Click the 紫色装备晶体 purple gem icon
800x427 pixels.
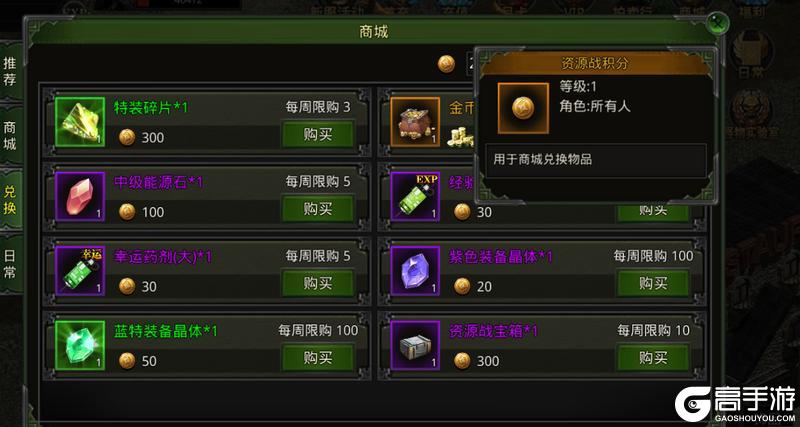pos(415,271)
